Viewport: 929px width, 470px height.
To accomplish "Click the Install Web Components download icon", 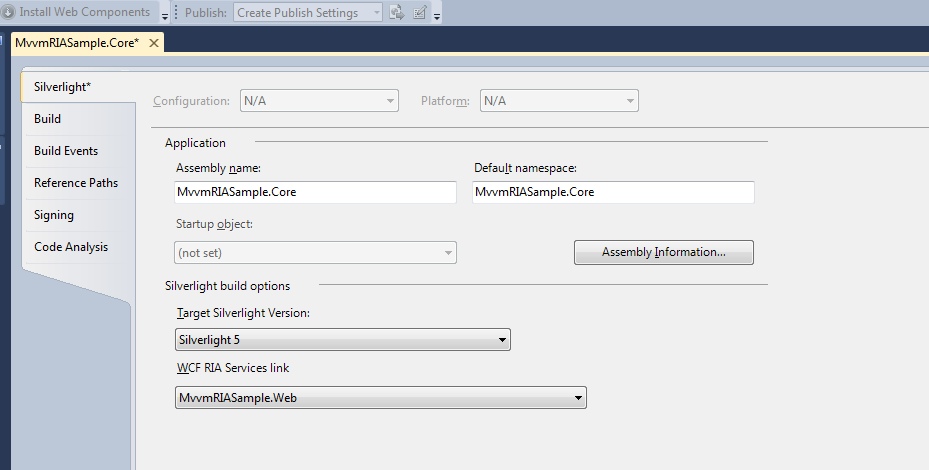I will coord(8,12).
